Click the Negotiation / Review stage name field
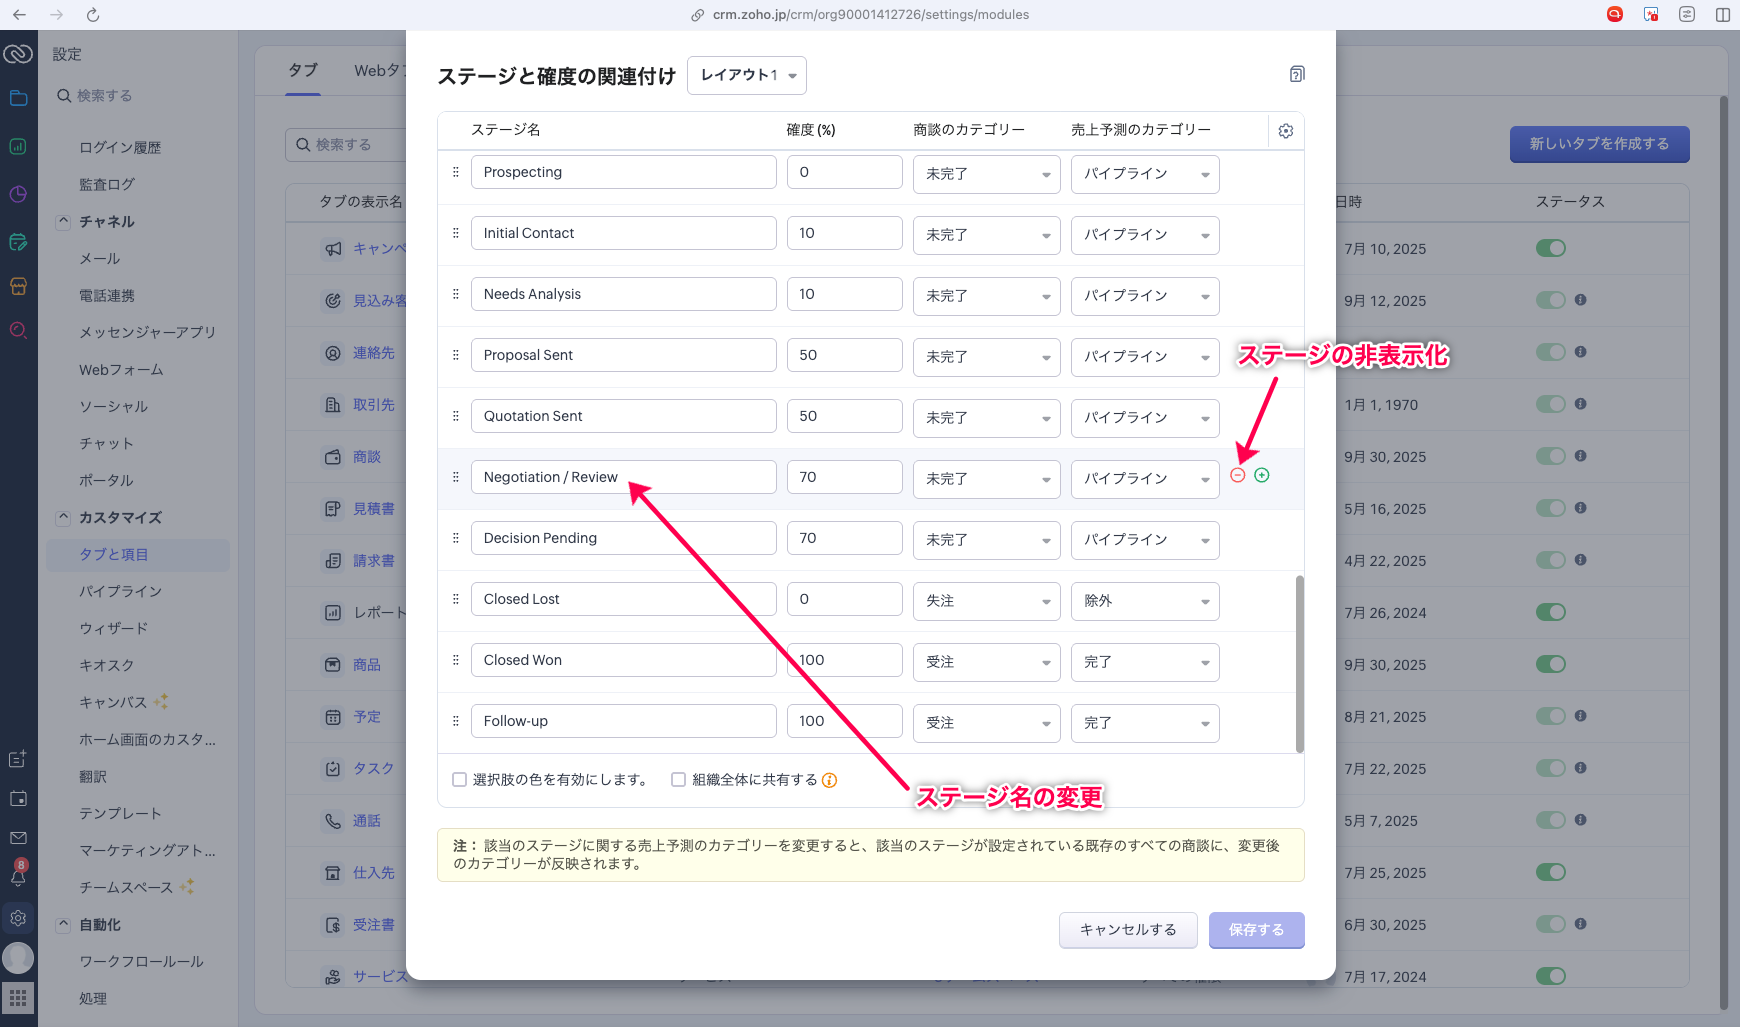1740x1027 pixels. click(623, 477)
